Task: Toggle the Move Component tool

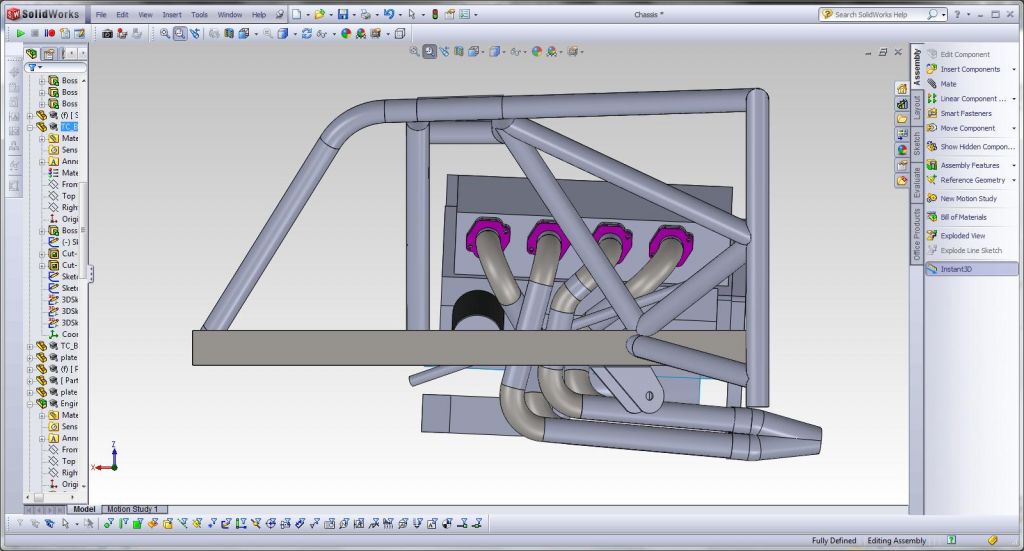Action: click(967, 128)
